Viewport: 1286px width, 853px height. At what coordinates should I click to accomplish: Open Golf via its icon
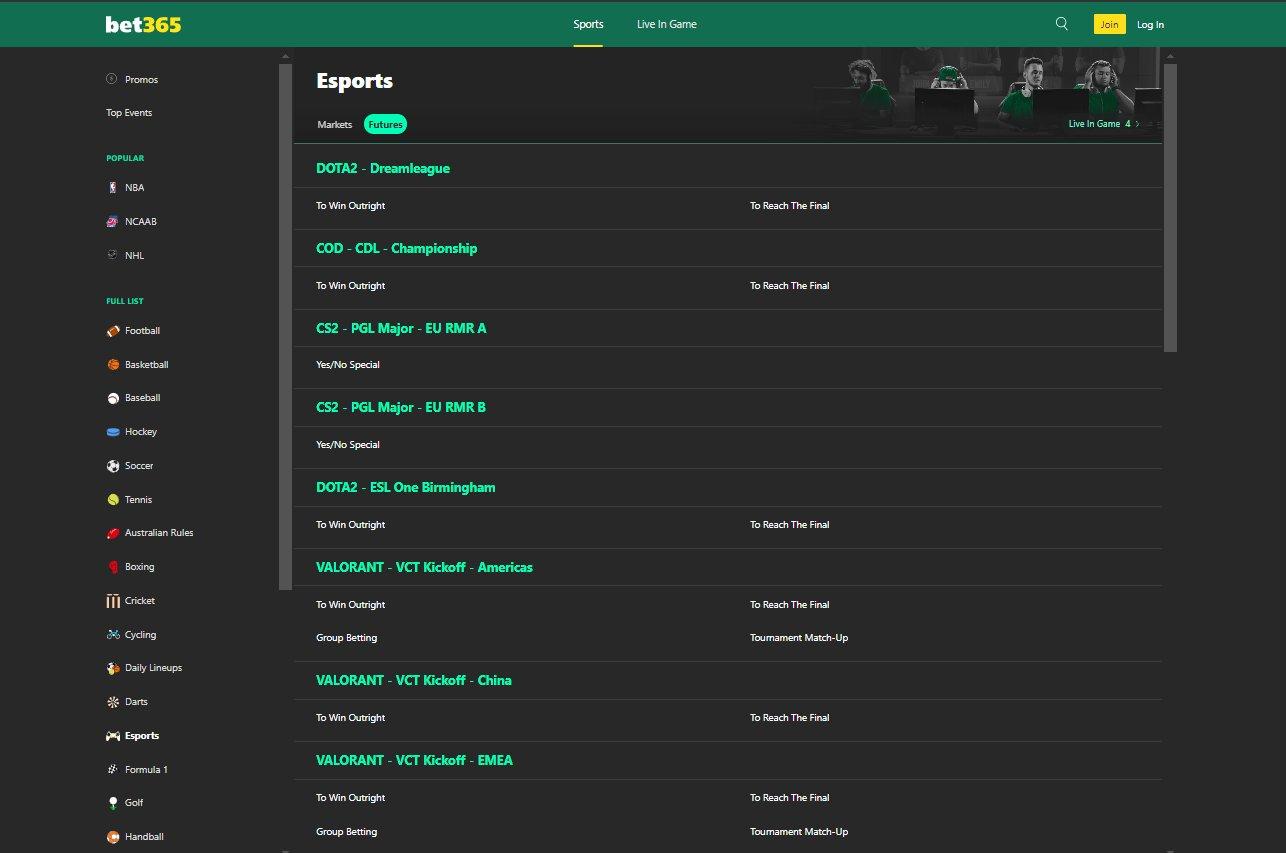tap(113, 803)
